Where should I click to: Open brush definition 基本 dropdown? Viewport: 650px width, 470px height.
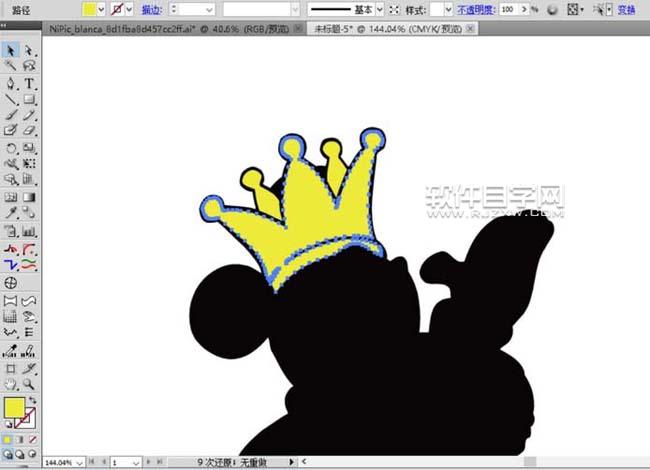coord(379,10)
